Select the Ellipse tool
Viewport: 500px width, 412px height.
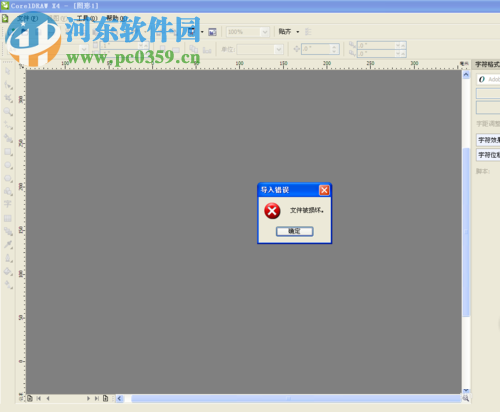coord(8,165)
